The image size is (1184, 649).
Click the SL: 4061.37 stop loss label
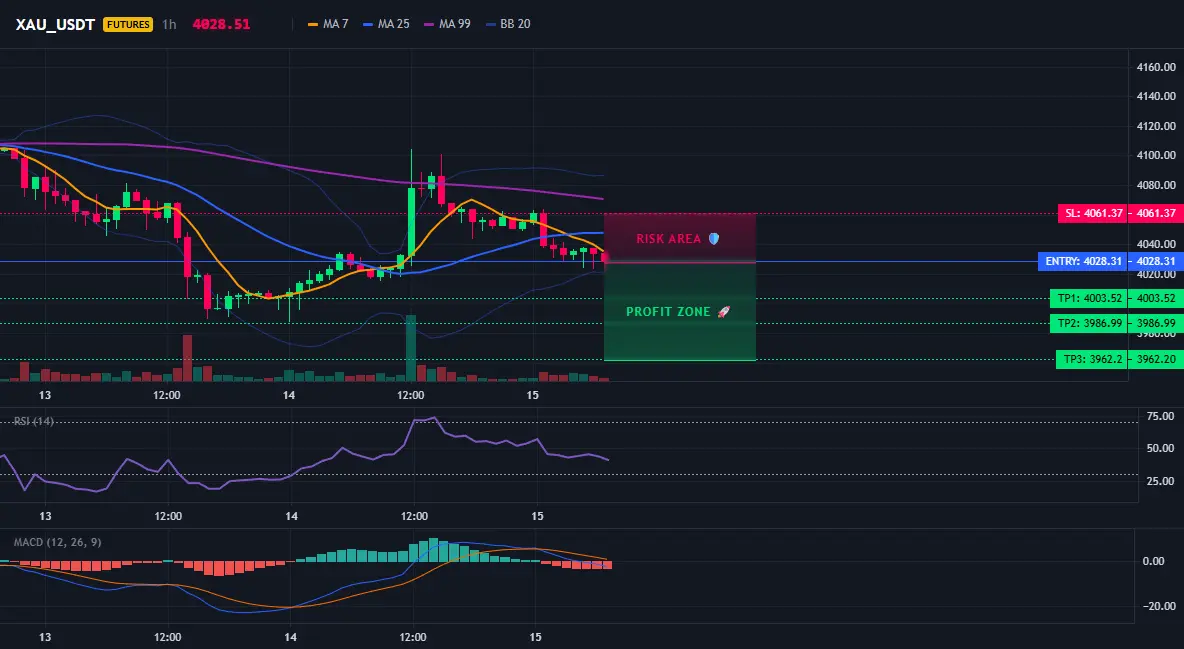[1092, 213]
